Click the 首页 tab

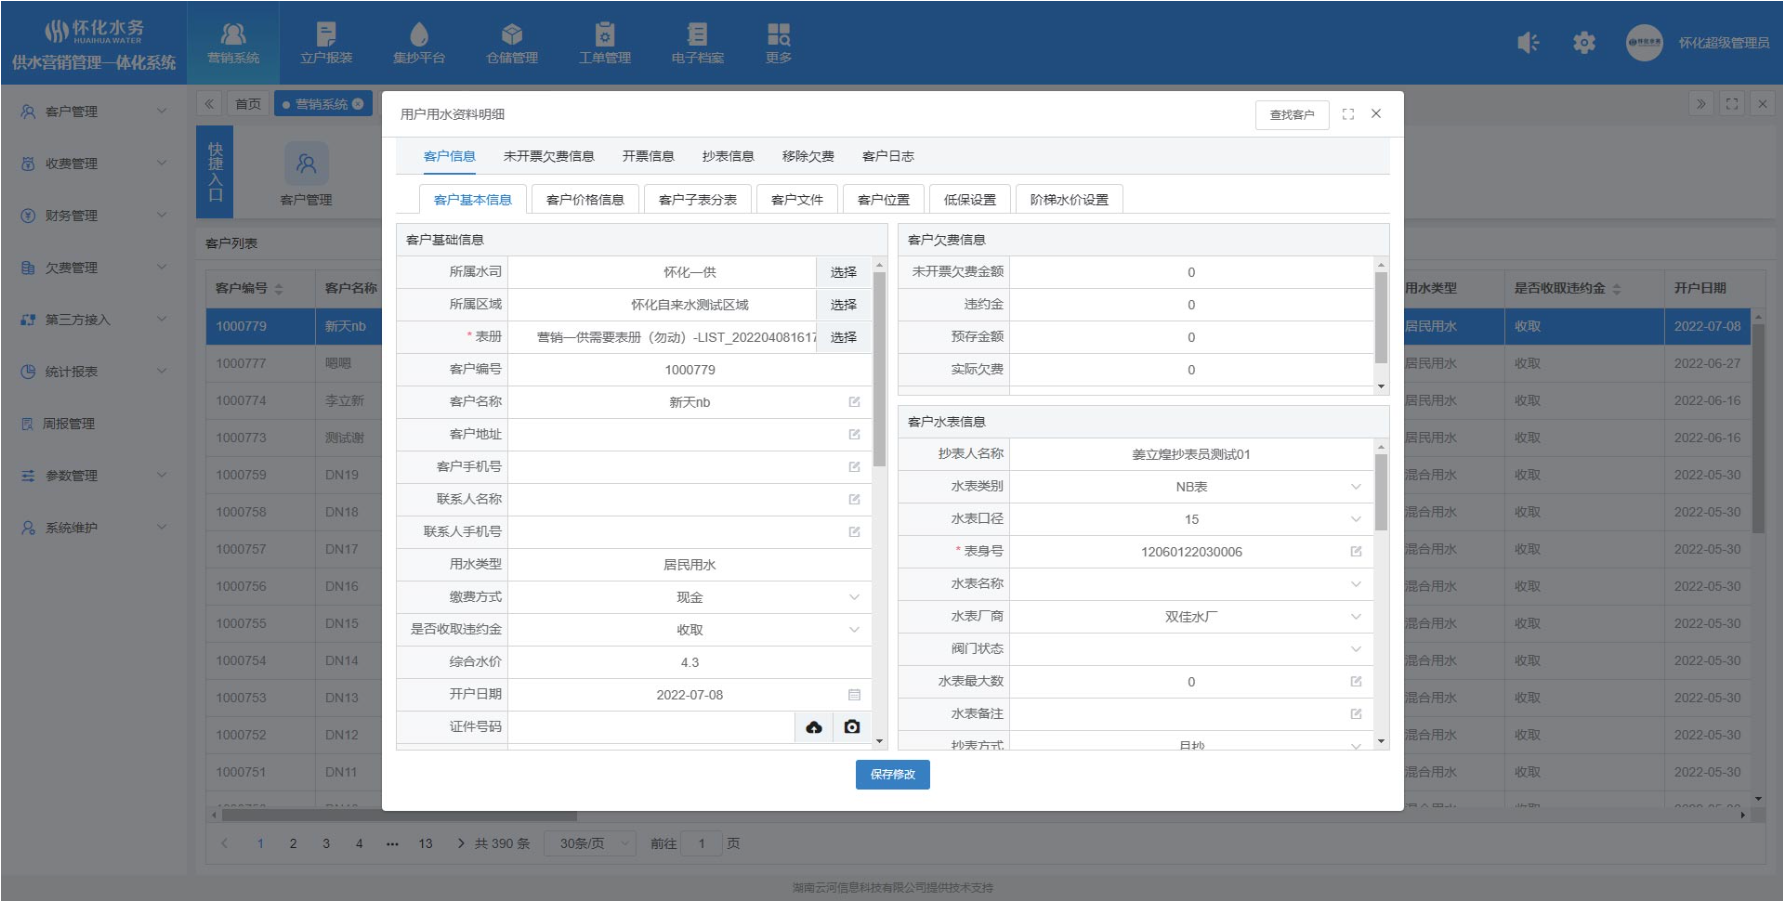click(x=248, y=104)
